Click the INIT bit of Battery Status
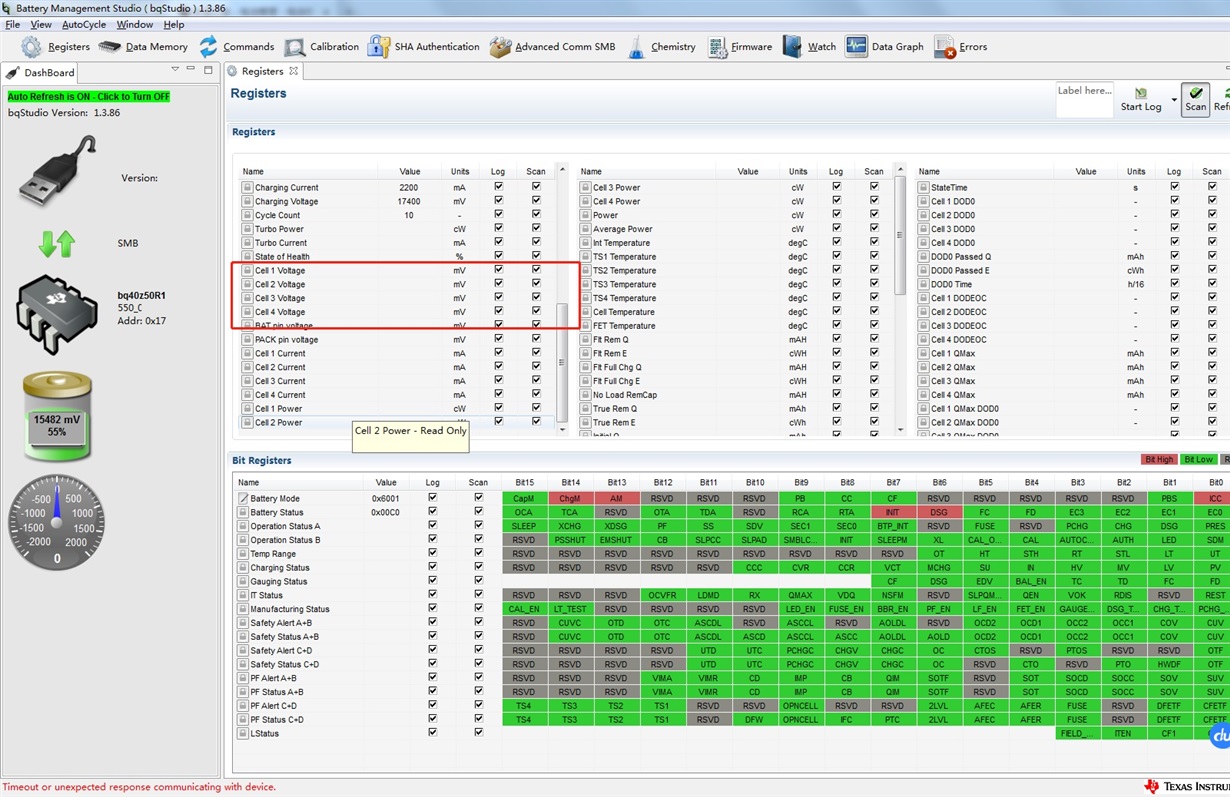This screenshot has width=1230, height=797. click(x=892, y=512)
